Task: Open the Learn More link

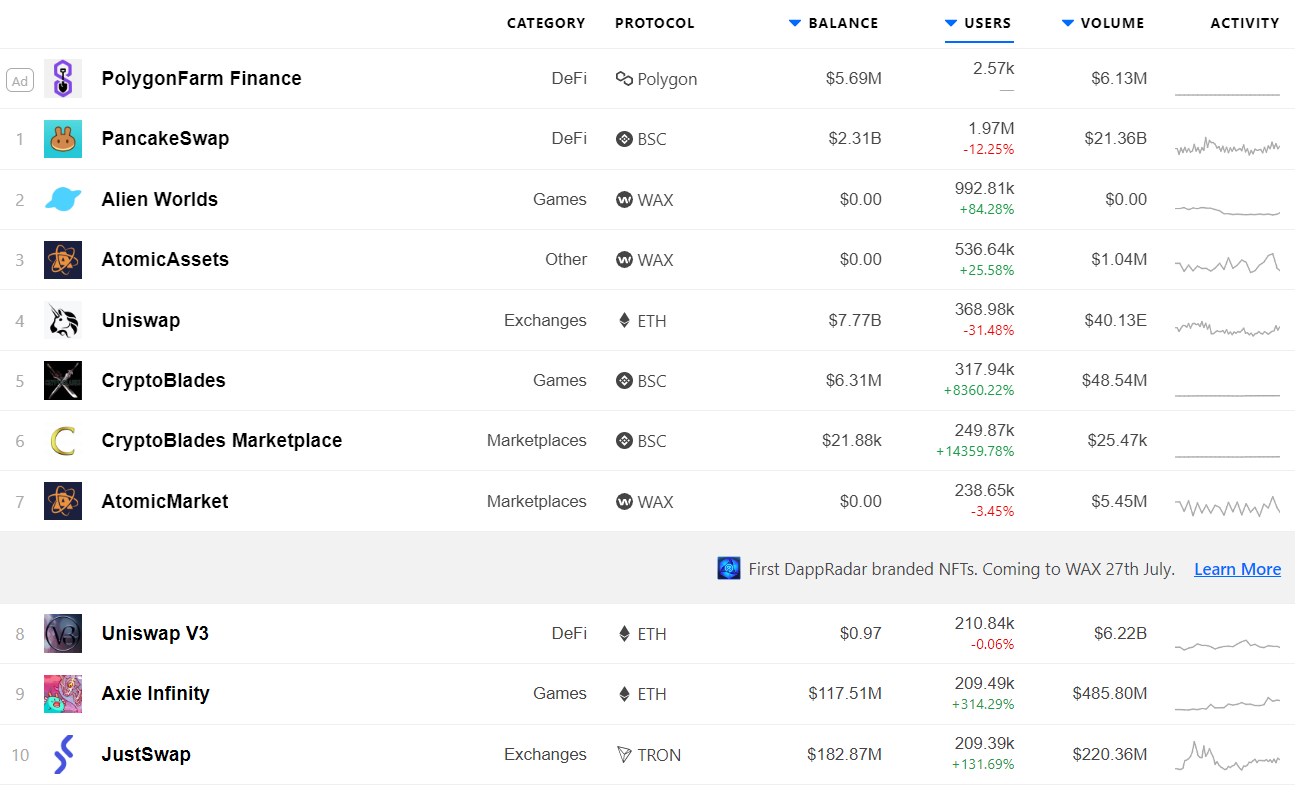Action: point(1237,569)
